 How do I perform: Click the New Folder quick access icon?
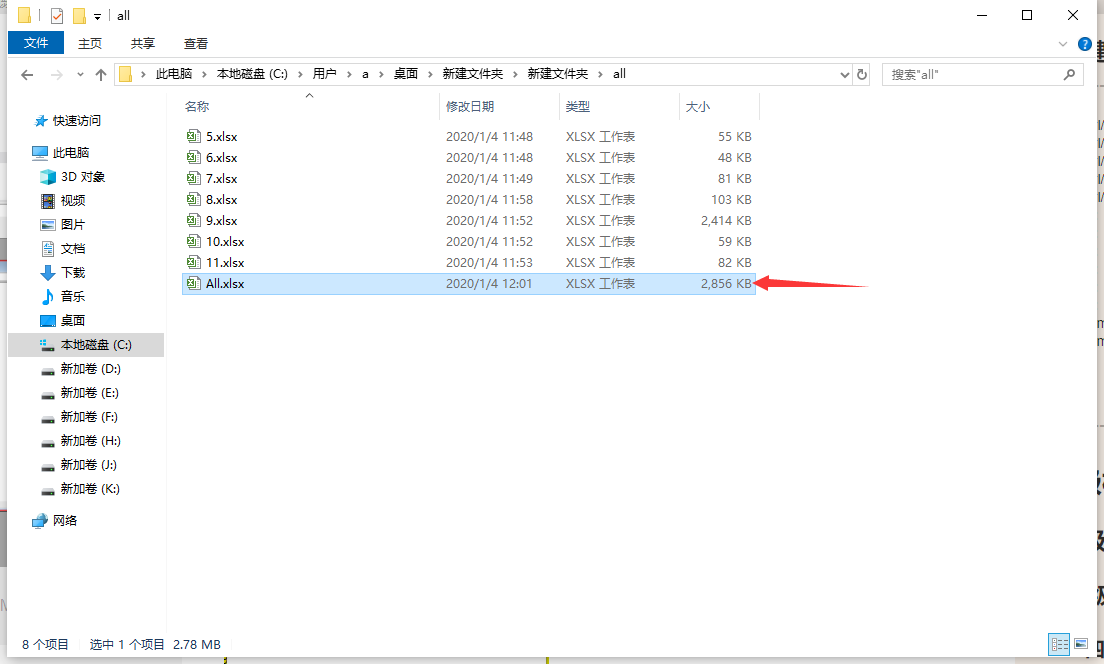[80, 15]
